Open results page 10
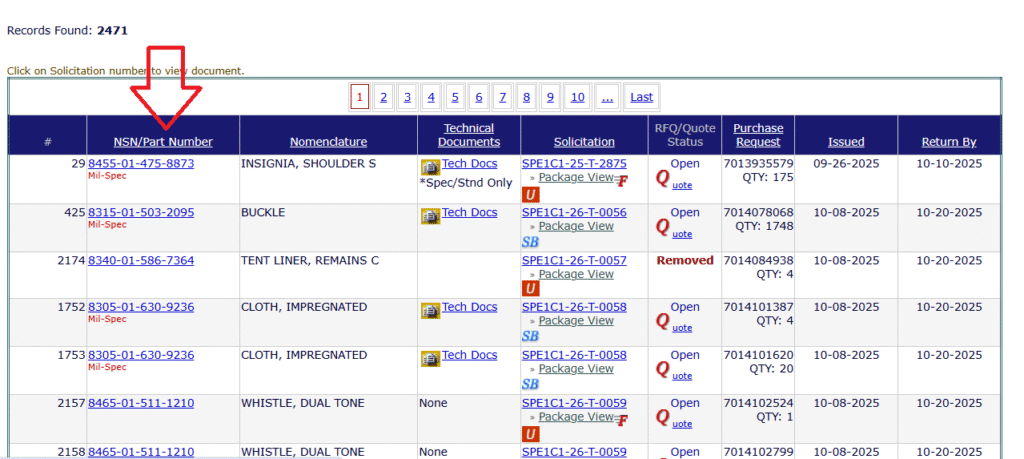The width and height of the screenshot is (1024, 459). 577,97
